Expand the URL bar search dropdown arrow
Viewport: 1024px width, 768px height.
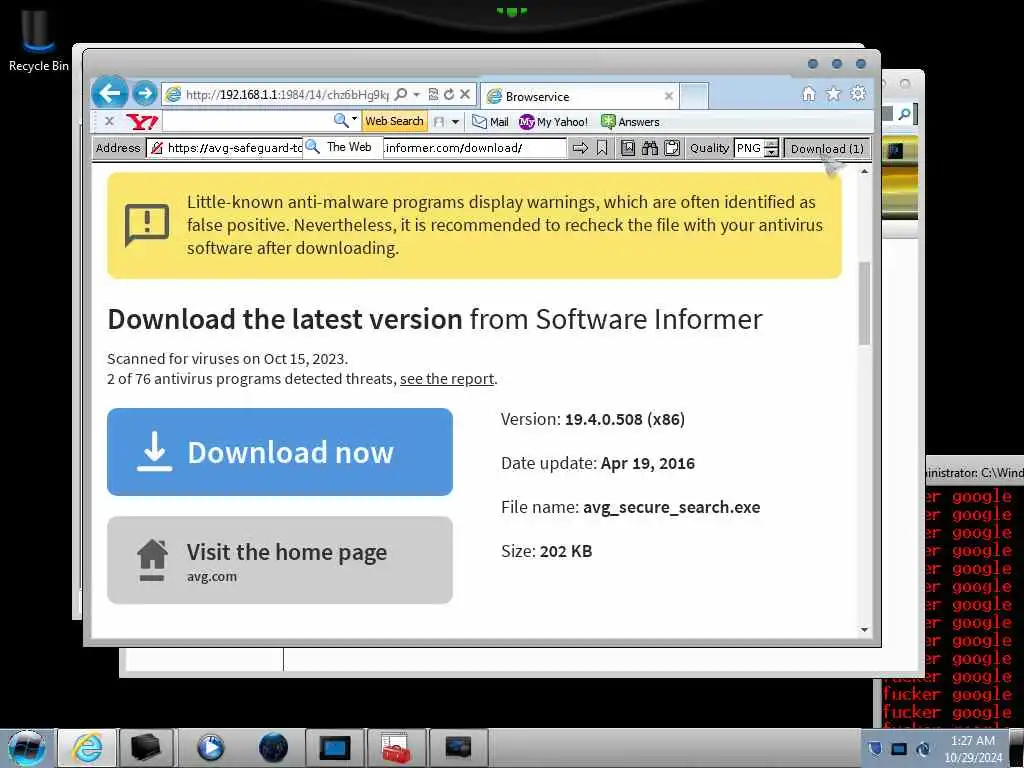(x=416, y=95)
